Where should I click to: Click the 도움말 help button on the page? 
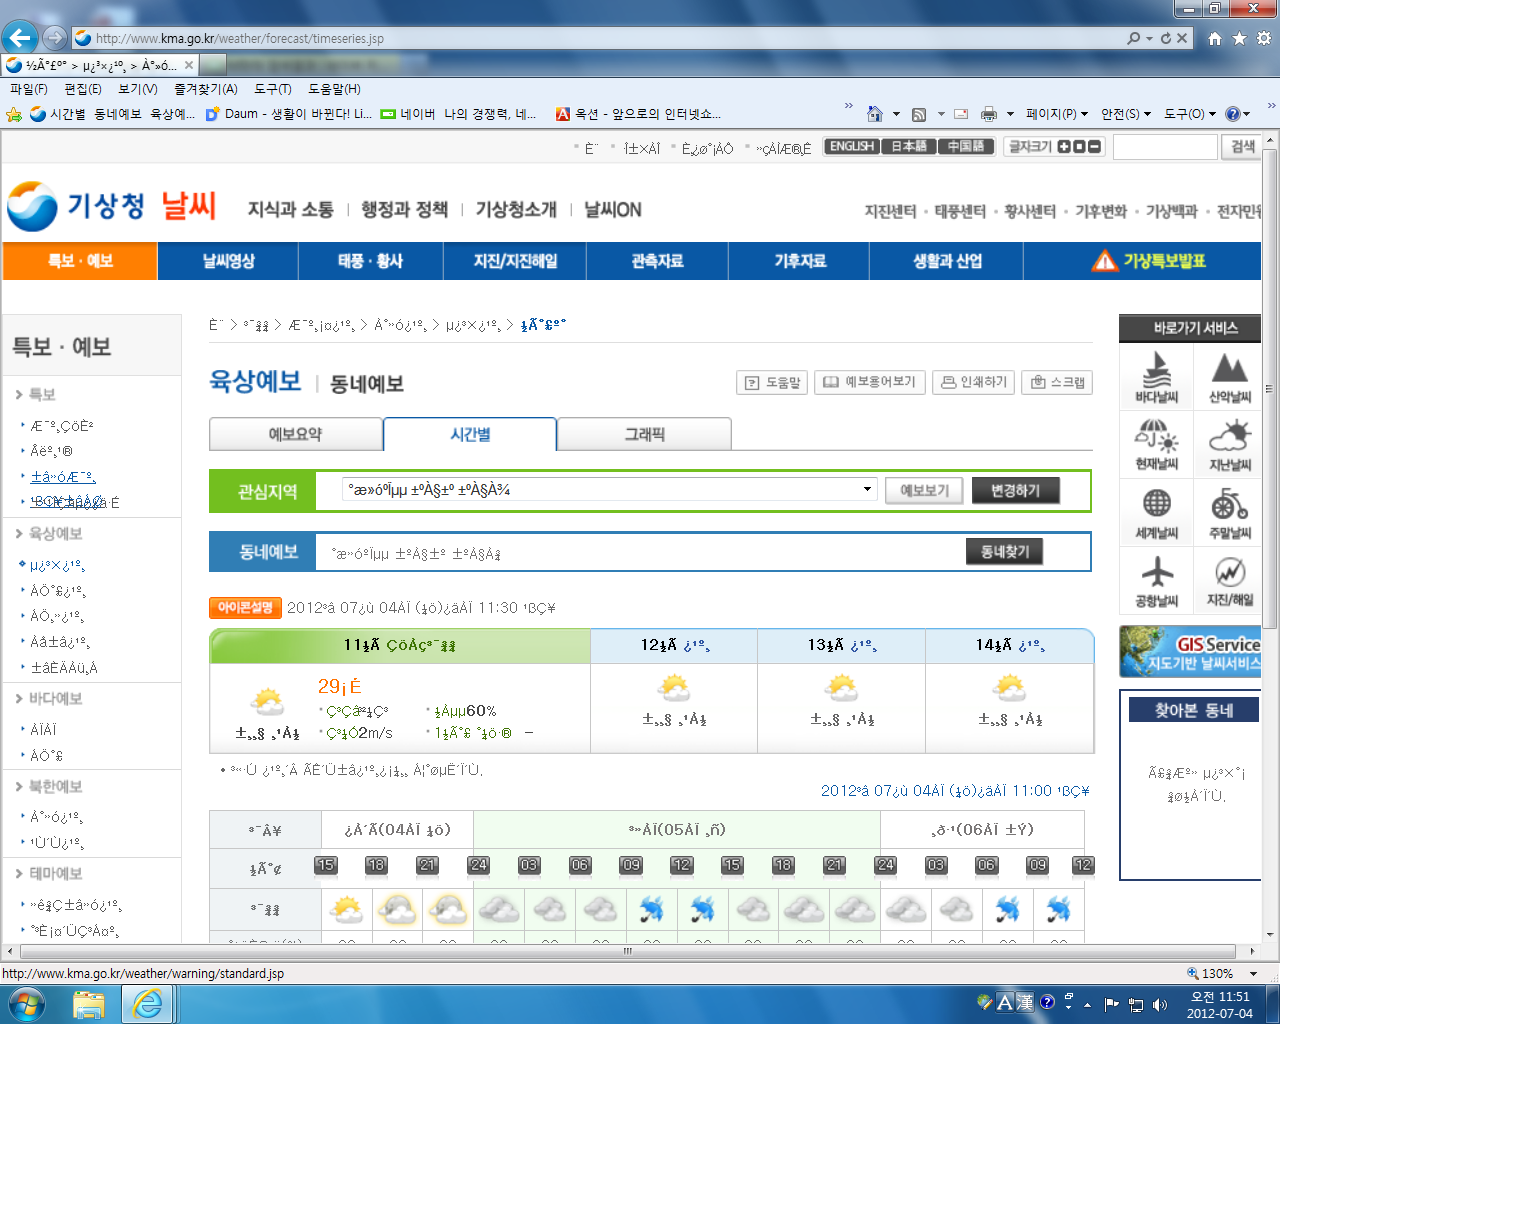[x=772, y=382]
